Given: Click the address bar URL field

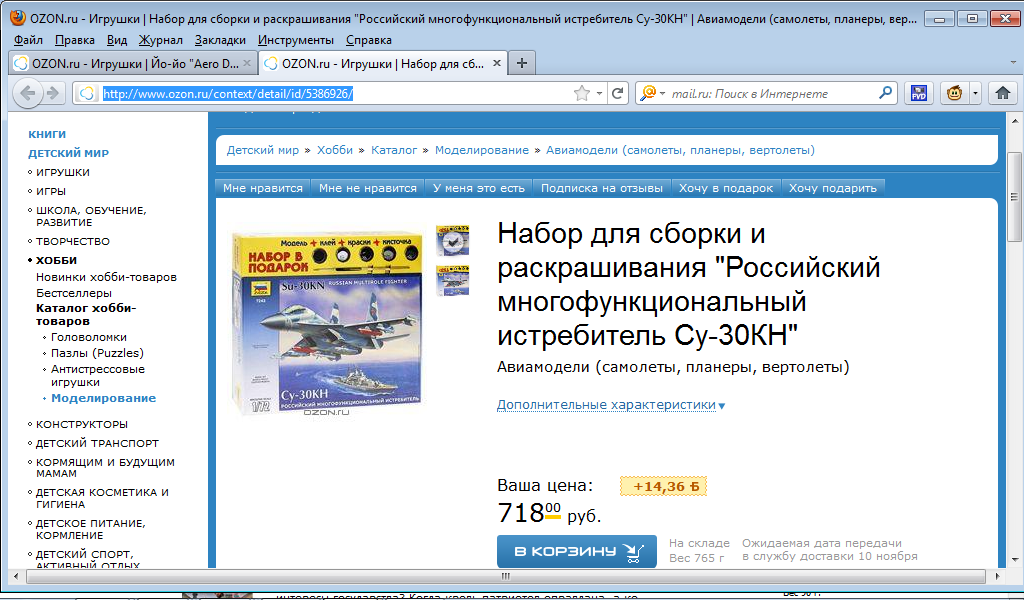Looking at the screenshot, I should [x=336, y=93].
